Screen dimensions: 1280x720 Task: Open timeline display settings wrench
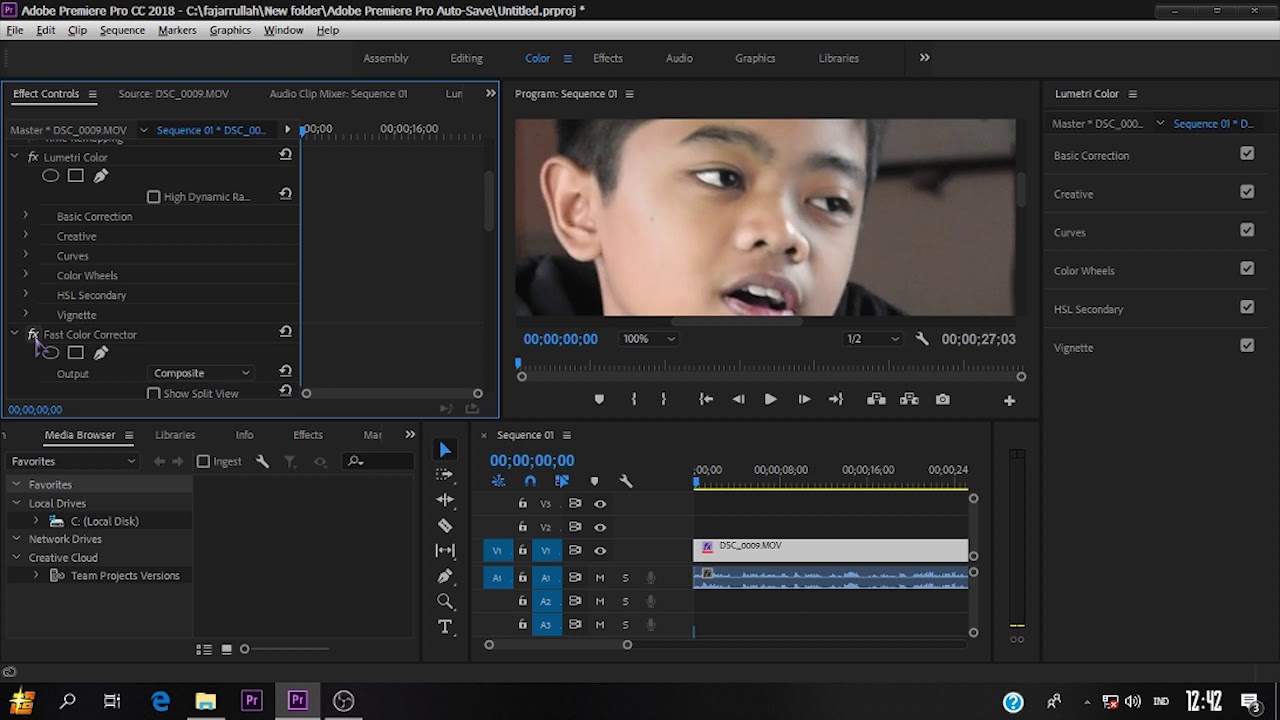(626, 481)
